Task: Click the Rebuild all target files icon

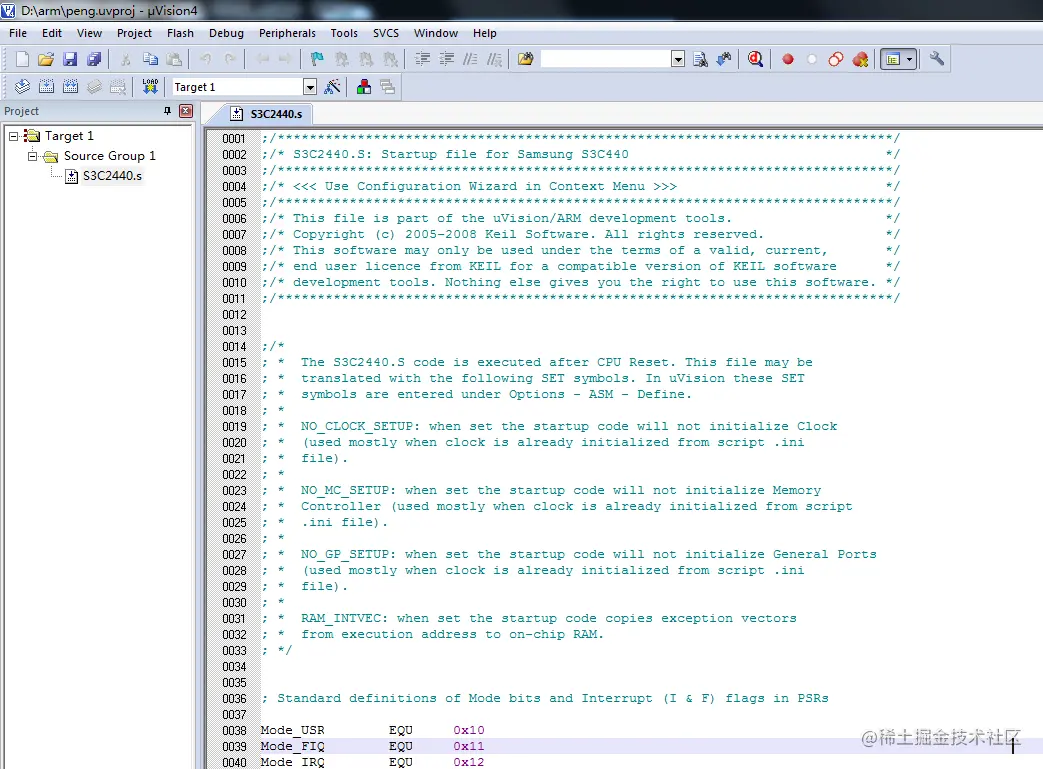Action: pos(71,86)
